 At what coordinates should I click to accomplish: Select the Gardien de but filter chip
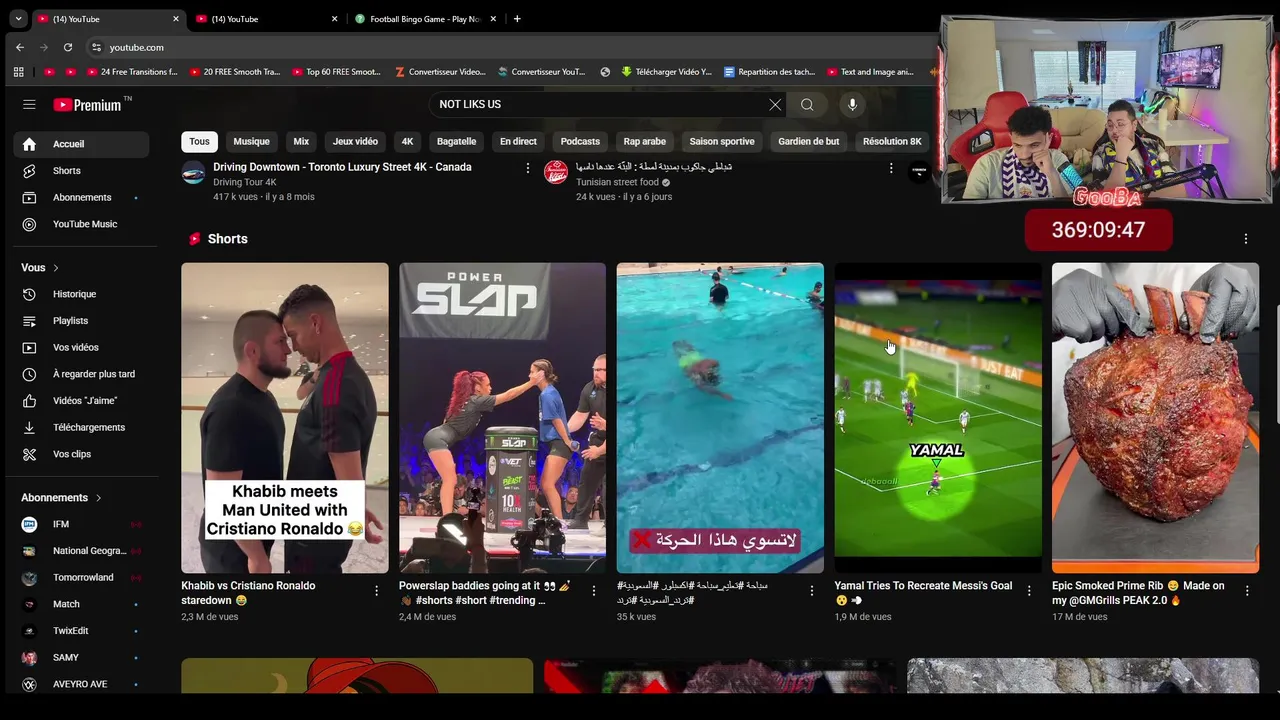(809, 142)
